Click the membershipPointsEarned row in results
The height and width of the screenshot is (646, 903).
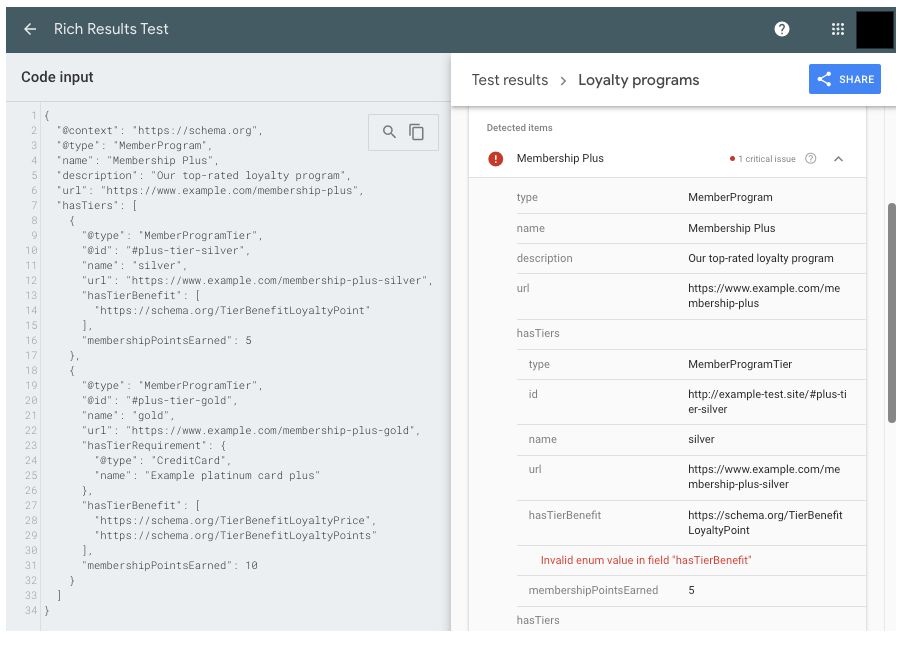click(691, 591)
